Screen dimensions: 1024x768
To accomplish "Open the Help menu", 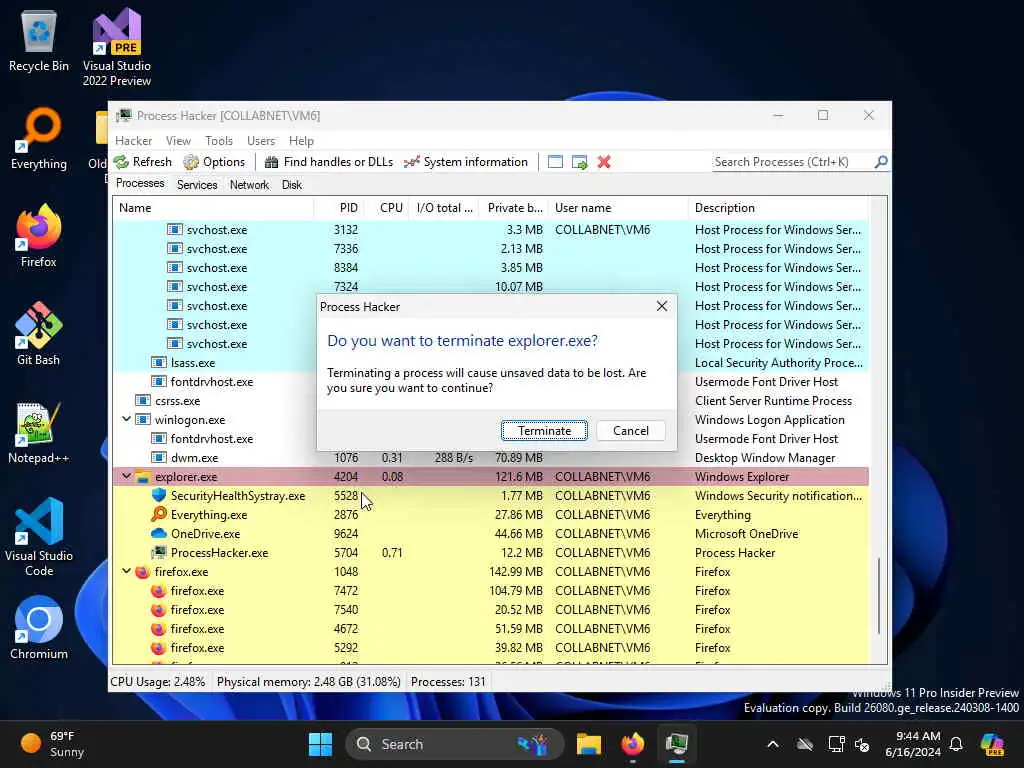I will click(301, 140).
